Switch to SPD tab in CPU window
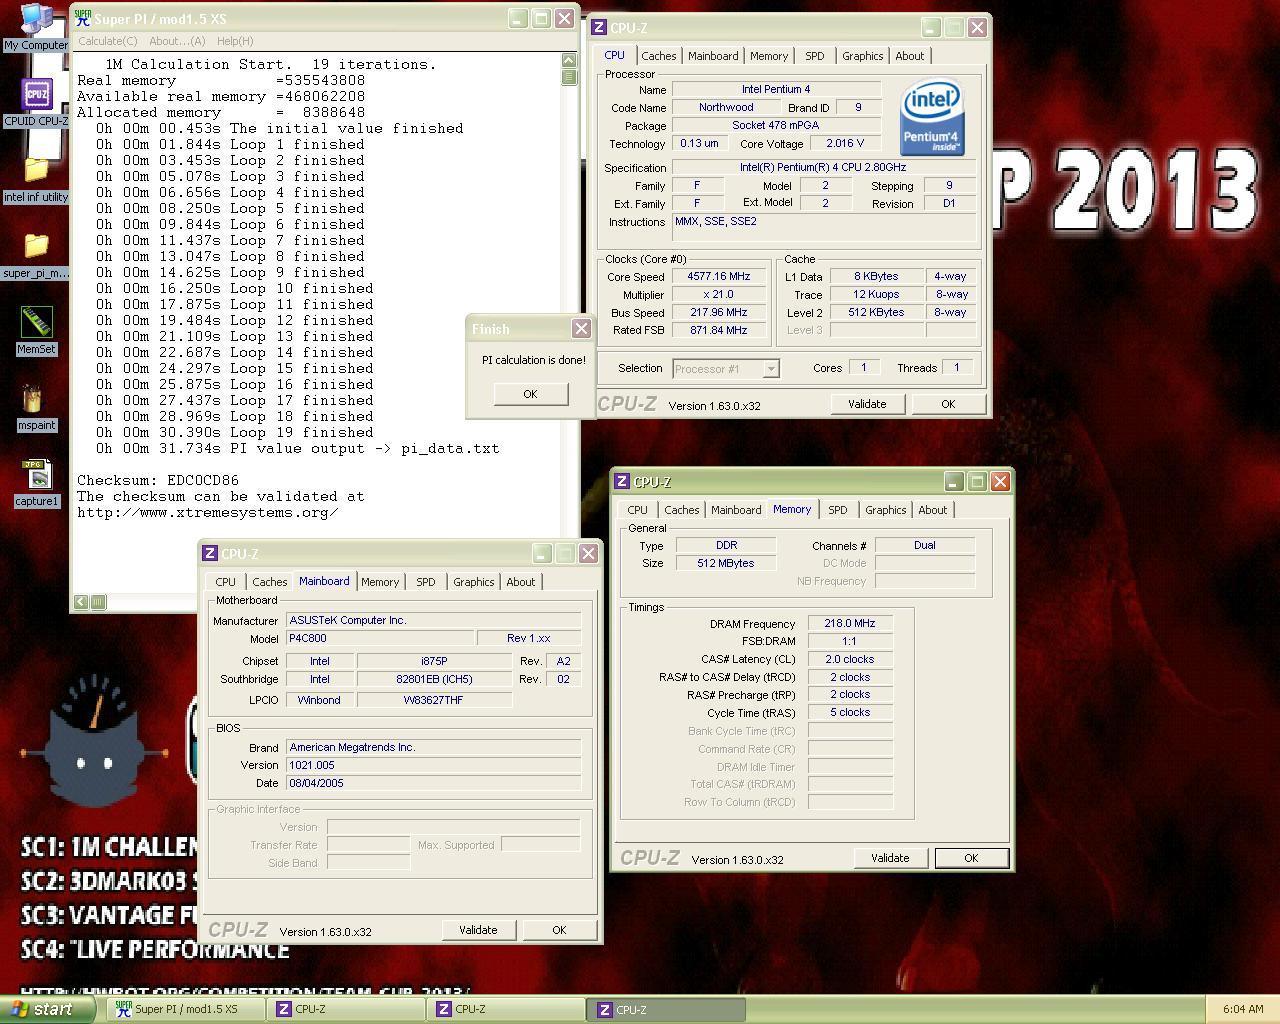1280x1024 pixels. [815, 56]
